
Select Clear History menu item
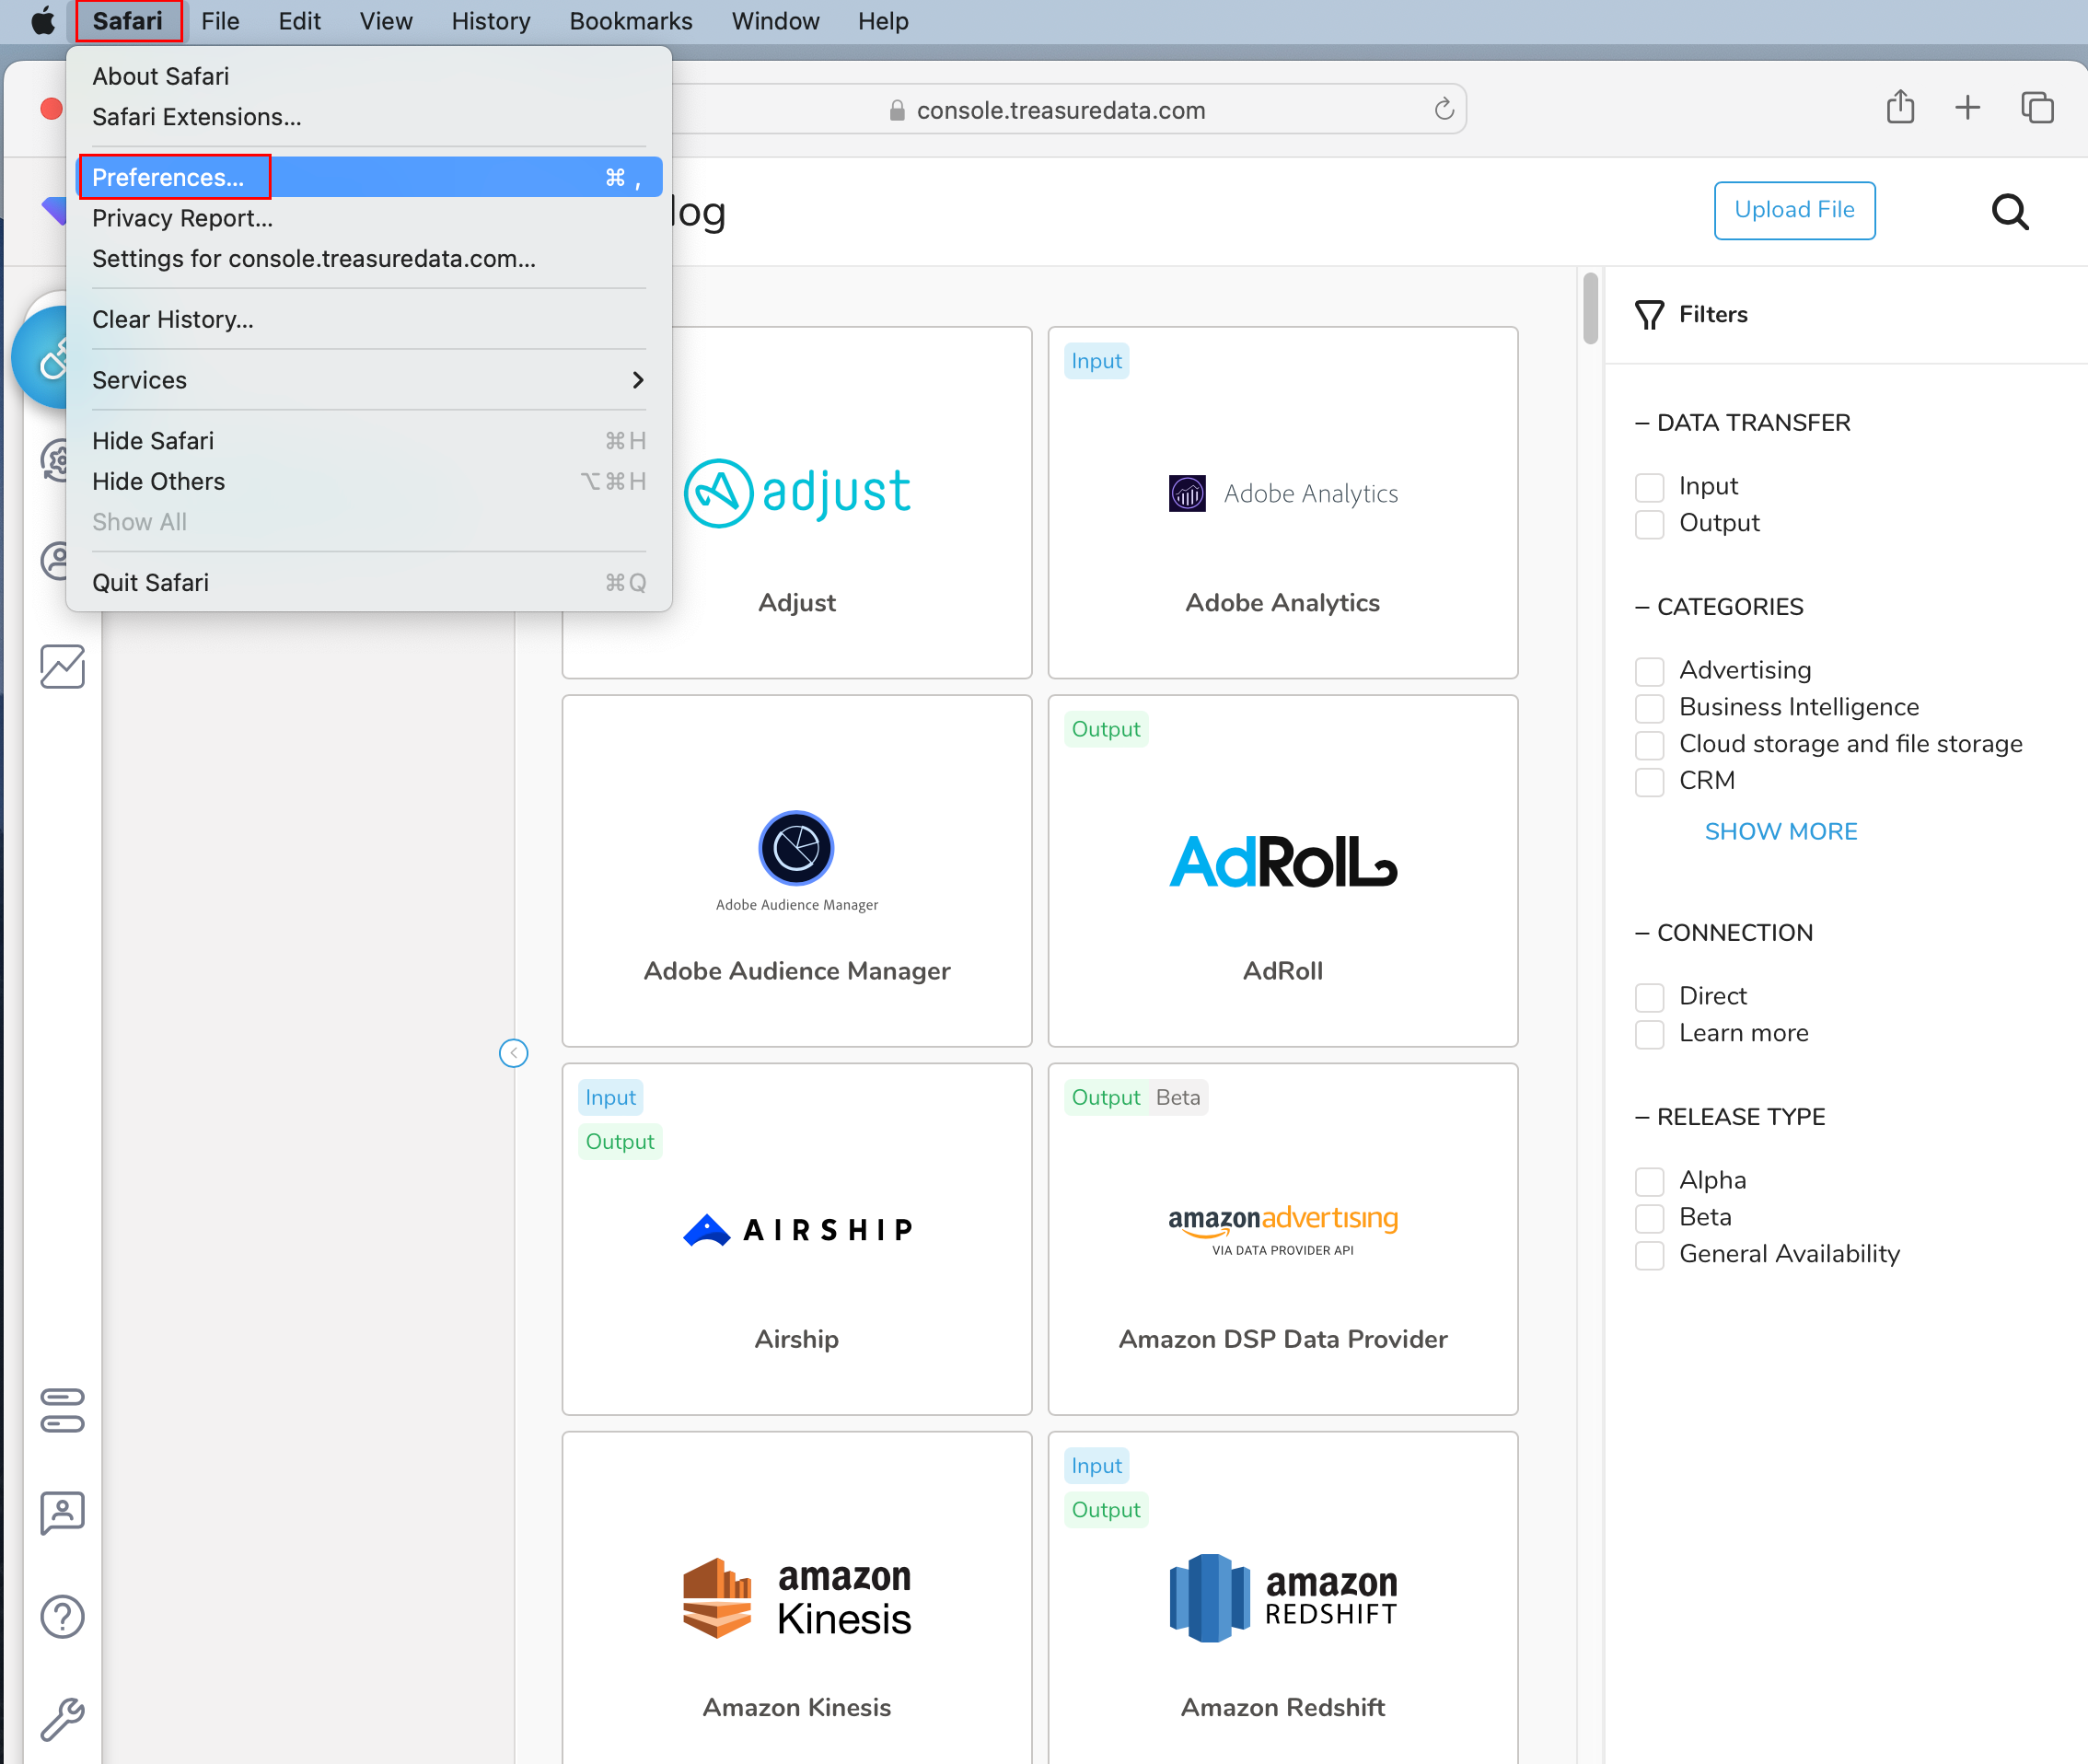click(172, 319)
